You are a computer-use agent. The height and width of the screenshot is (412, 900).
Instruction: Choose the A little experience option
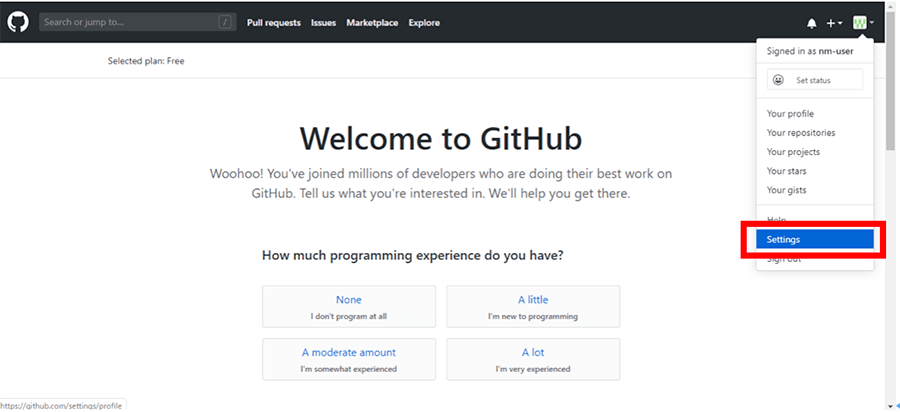(x=533, y=306)
